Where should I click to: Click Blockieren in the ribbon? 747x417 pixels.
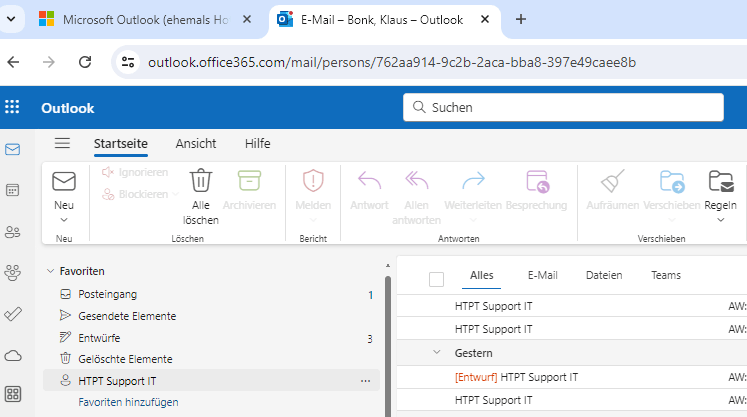pyautogui.click(x=135, y=194)
